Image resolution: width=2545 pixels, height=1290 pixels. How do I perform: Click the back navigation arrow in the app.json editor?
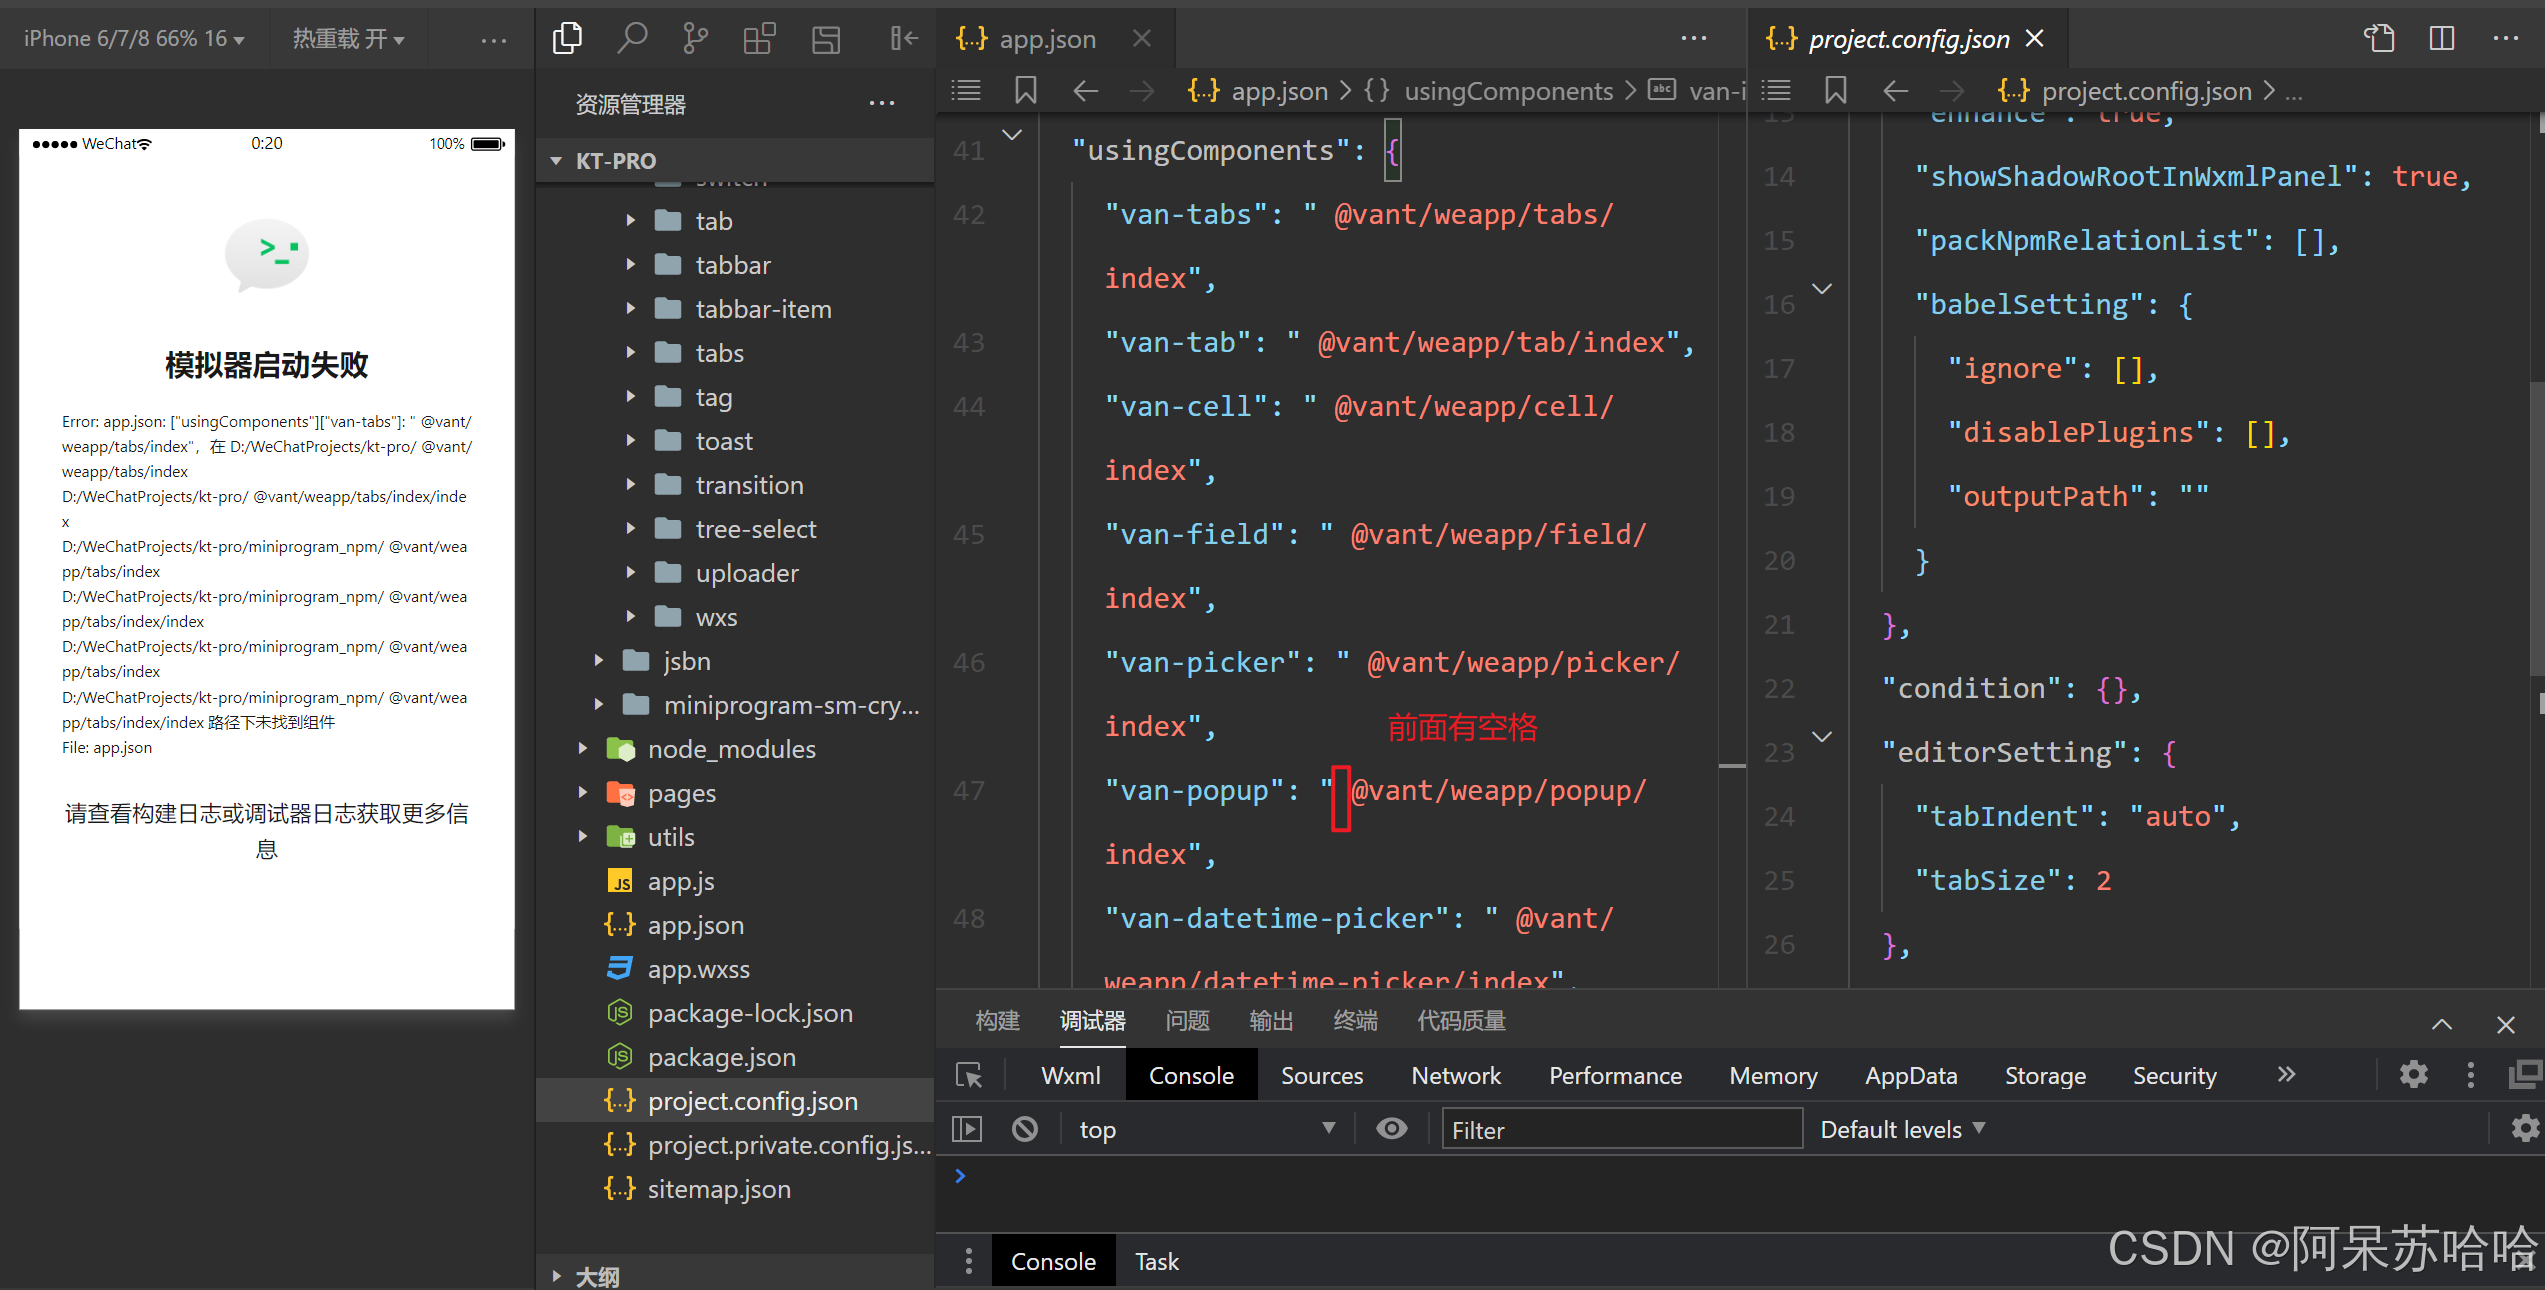pyautogui.click(x=1084, y=90)
